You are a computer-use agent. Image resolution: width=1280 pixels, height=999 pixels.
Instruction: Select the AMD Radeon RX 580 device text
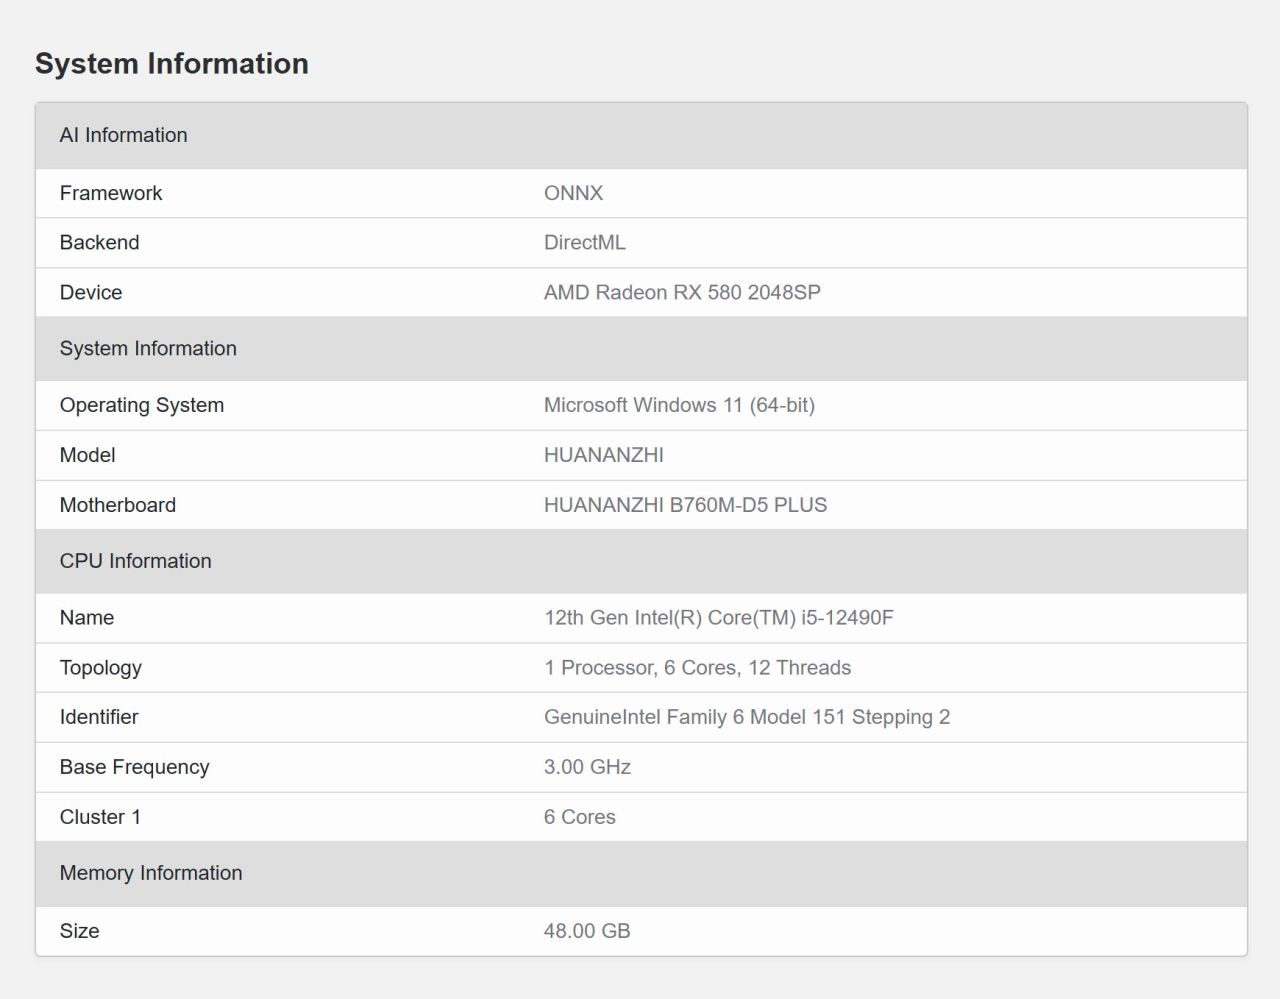(681, 292)
